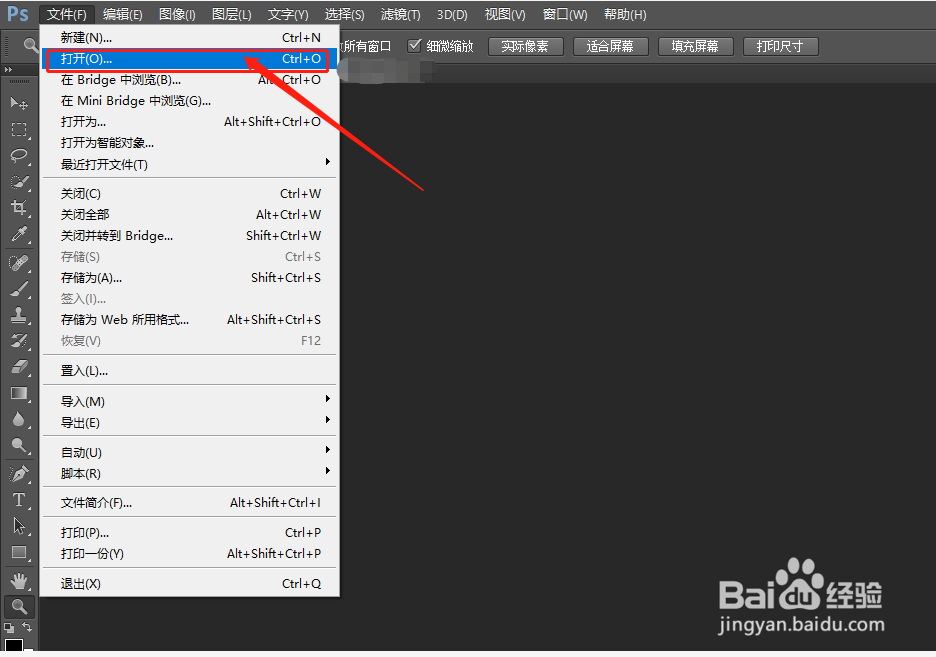
Task: Click the 填充屏幕 button
Action: pos(695,47)
